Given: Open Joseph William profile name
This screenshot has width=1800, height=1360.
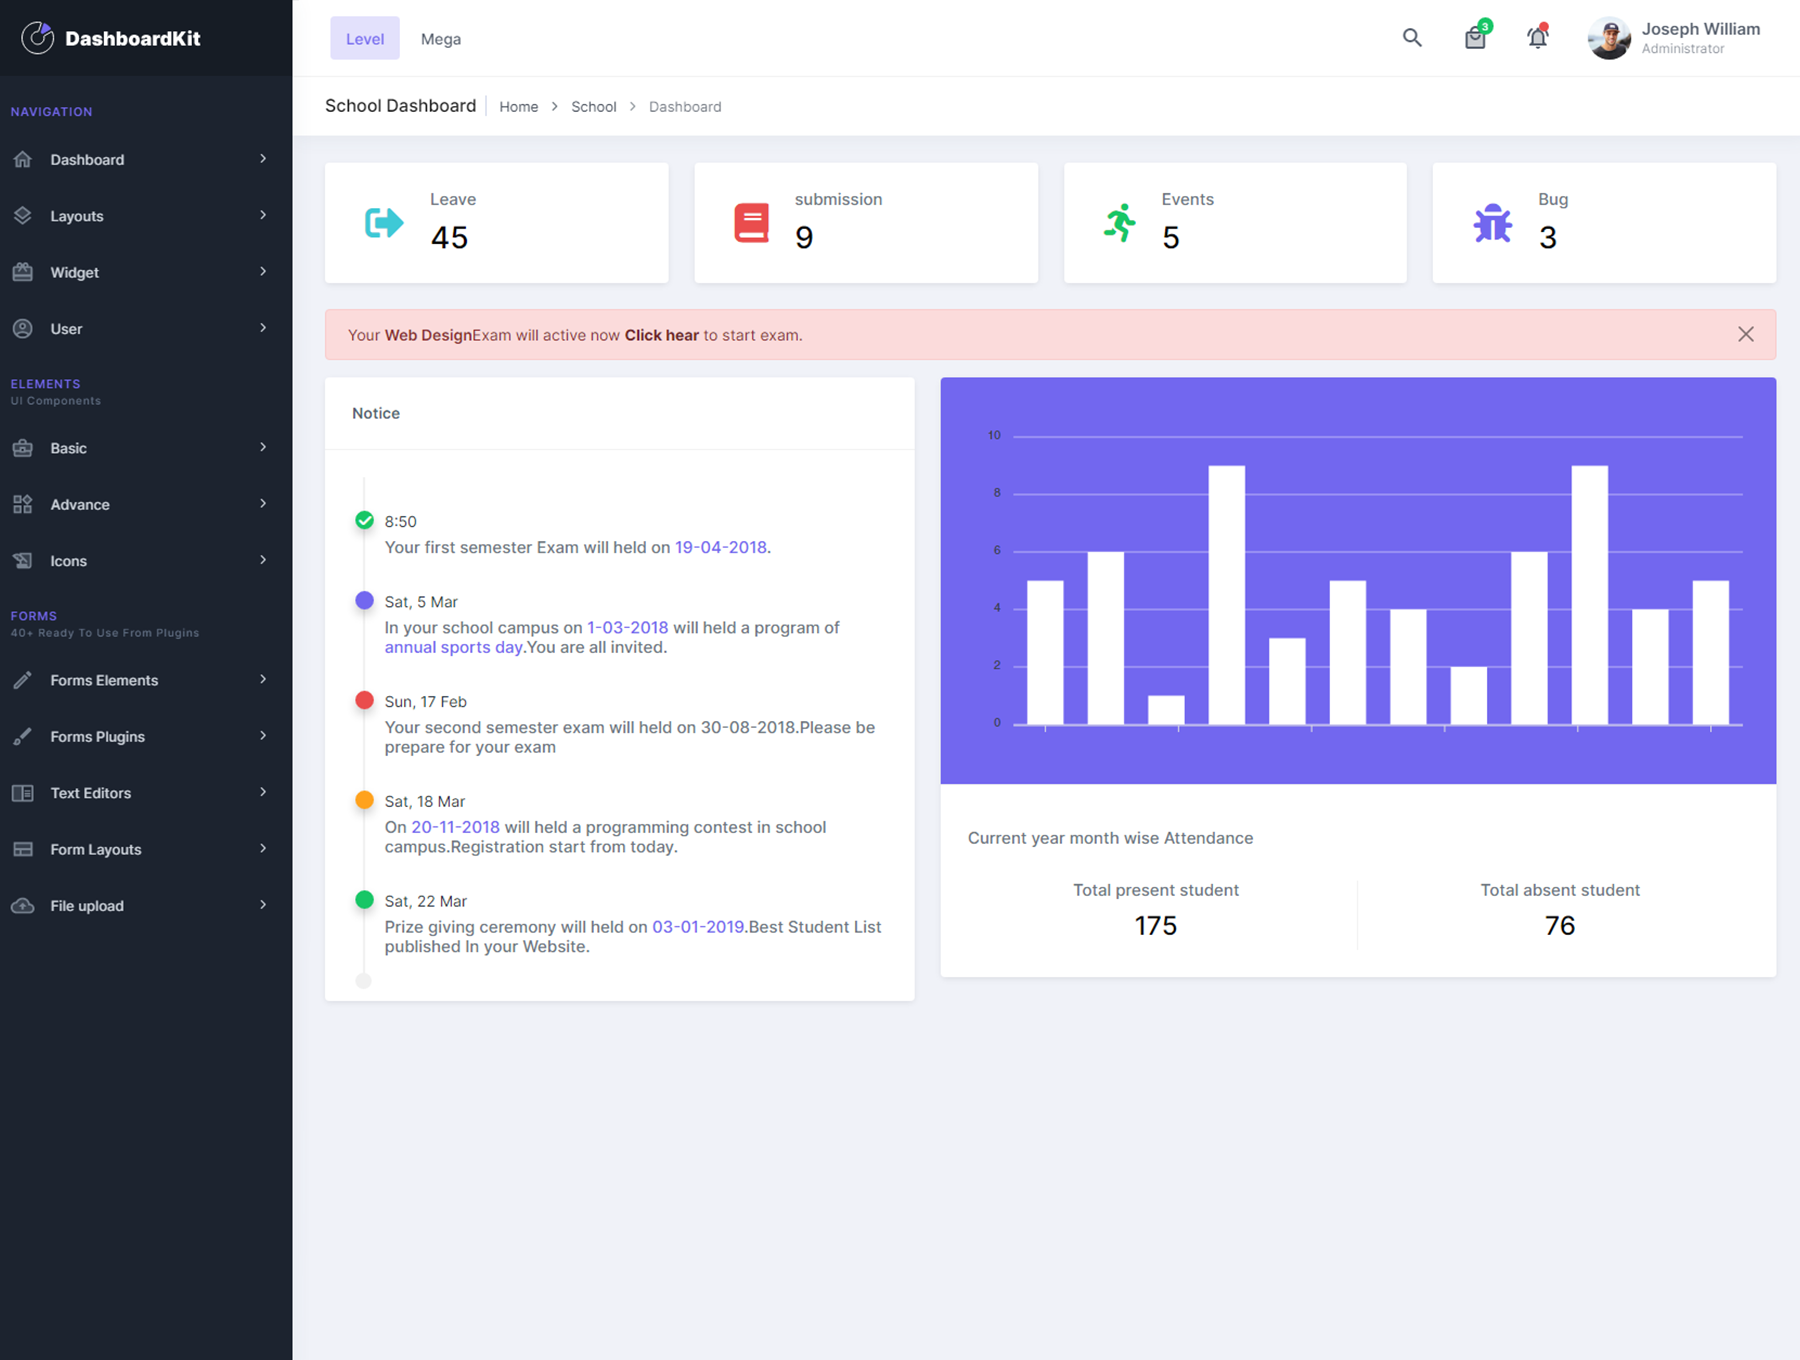Looking at the screenshot, I should (x=1701, y=29).
